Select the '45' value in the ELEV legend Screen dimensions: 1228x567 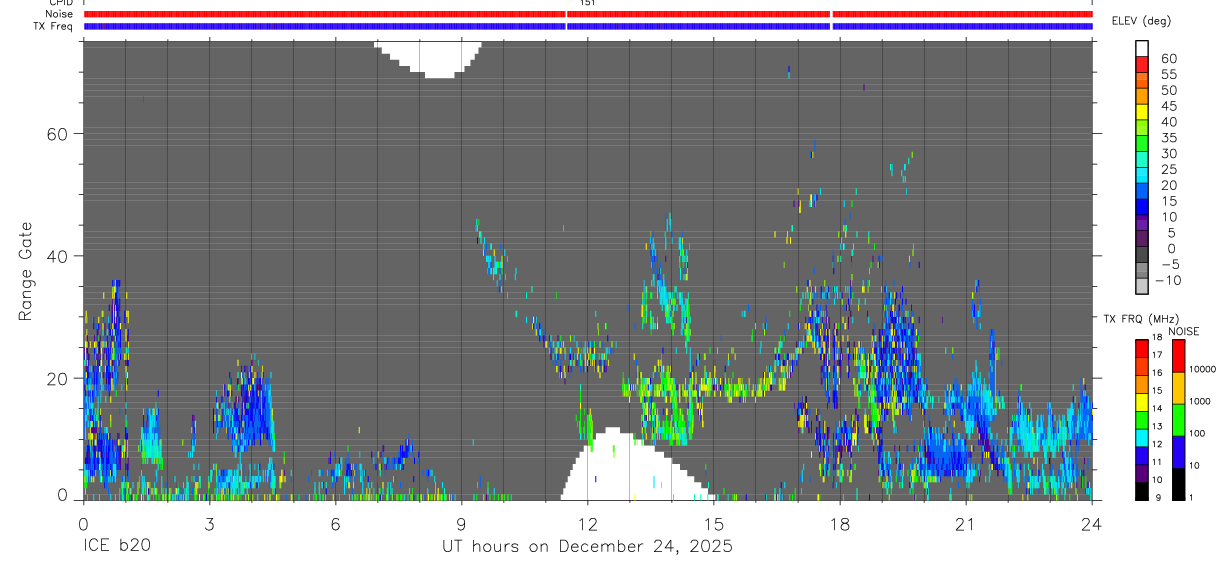point(1169,106)
